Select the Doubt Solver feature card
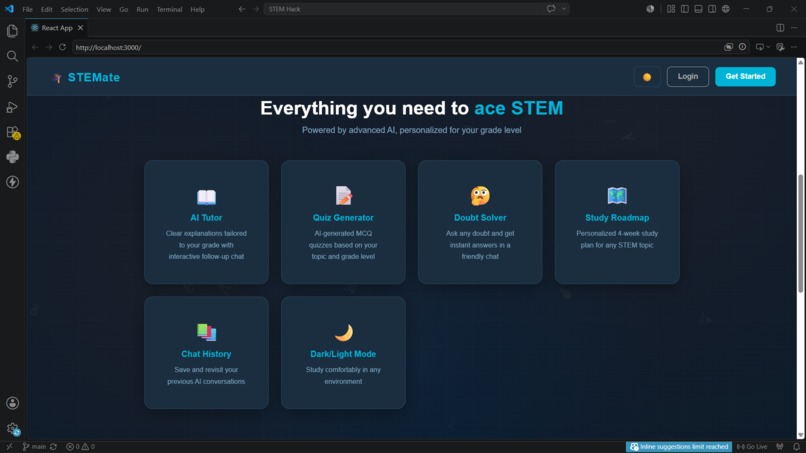This screenshot has height=453, width=806. click(x=480, y=222)
